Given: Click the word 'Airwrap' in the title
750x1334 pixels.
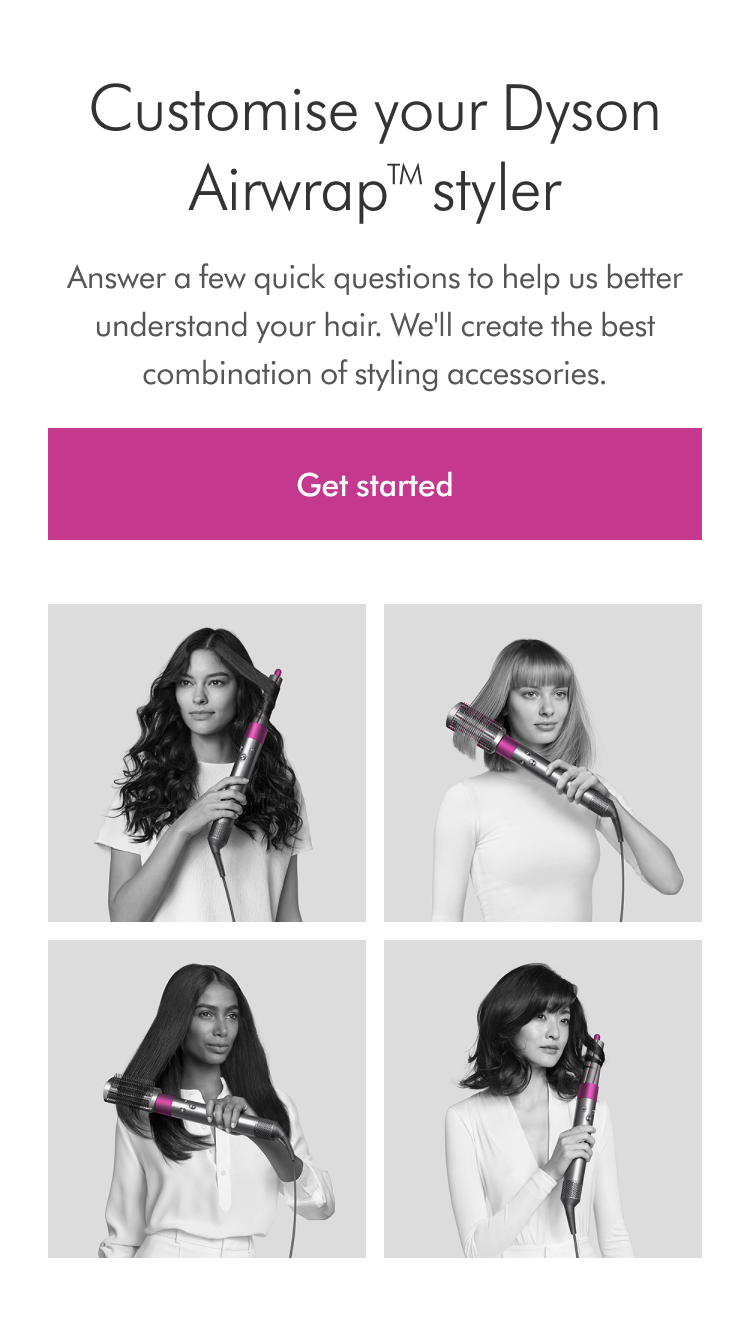Looking at the screenshot, I should click(x=288, y=191).
